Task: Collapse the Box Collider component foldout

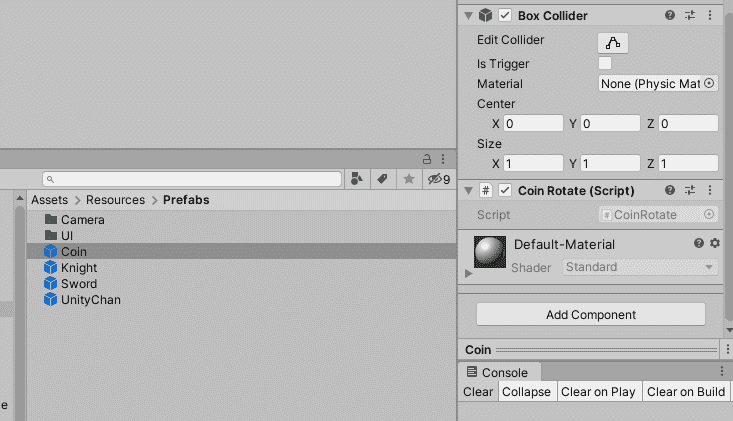Action: 468,16
